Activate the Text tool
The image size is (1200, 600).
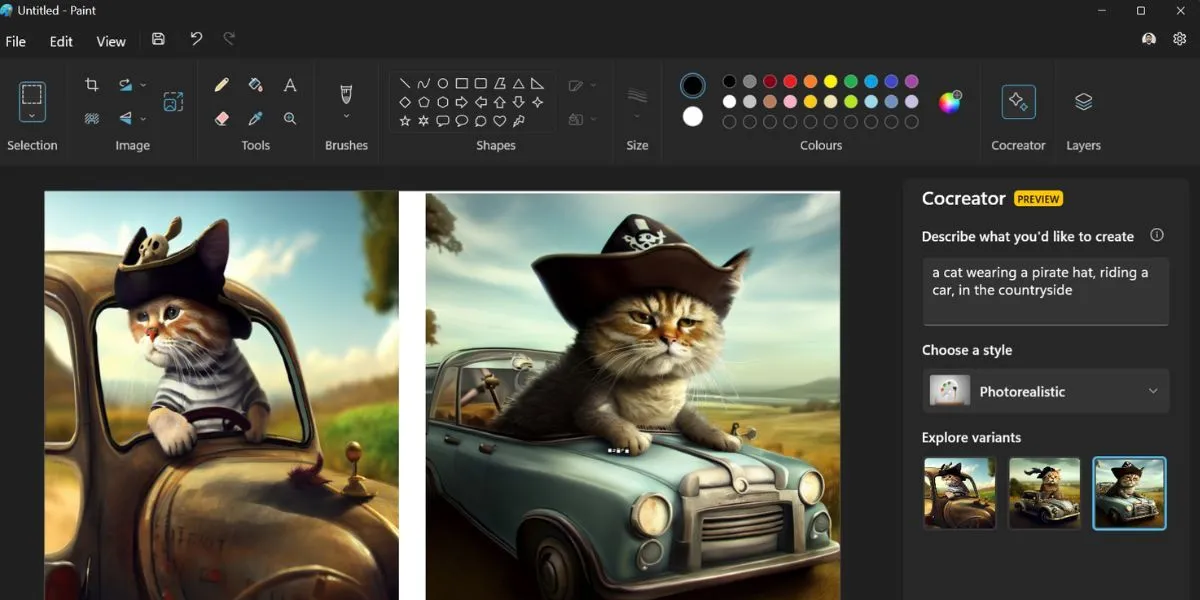coord(290,85)
